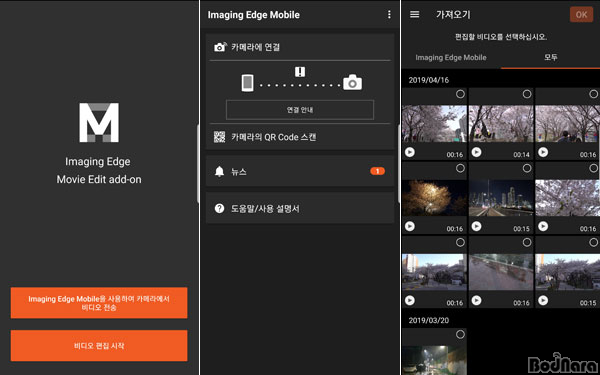Tap the camera connect icon
The image size is (600, 375).
(x=220, y=47)
